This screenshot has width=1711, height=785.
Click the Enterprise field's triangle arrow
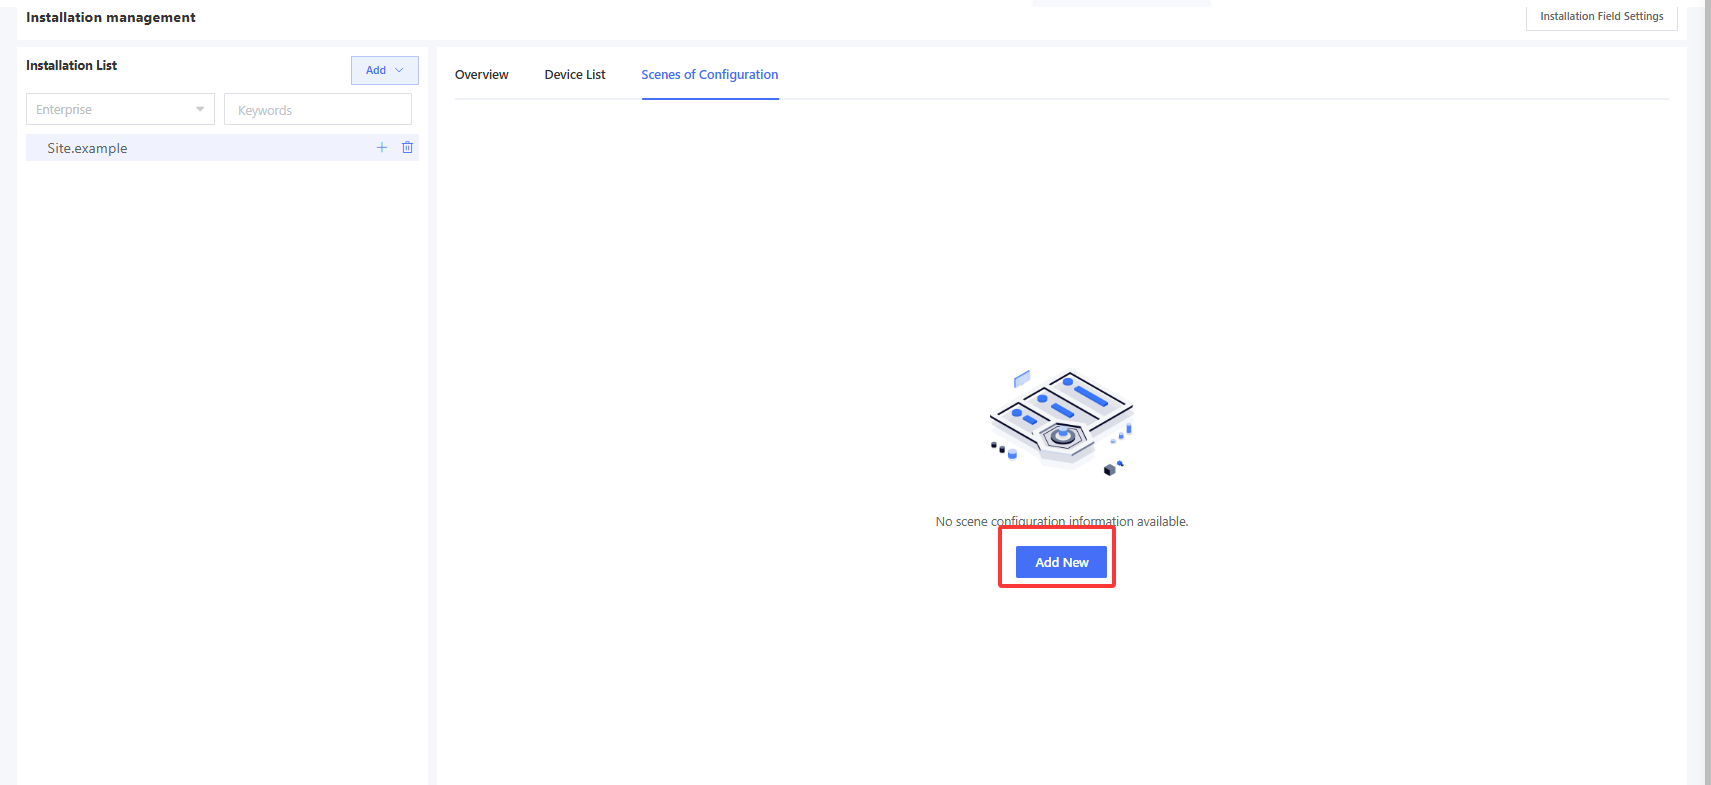[200, 110]
